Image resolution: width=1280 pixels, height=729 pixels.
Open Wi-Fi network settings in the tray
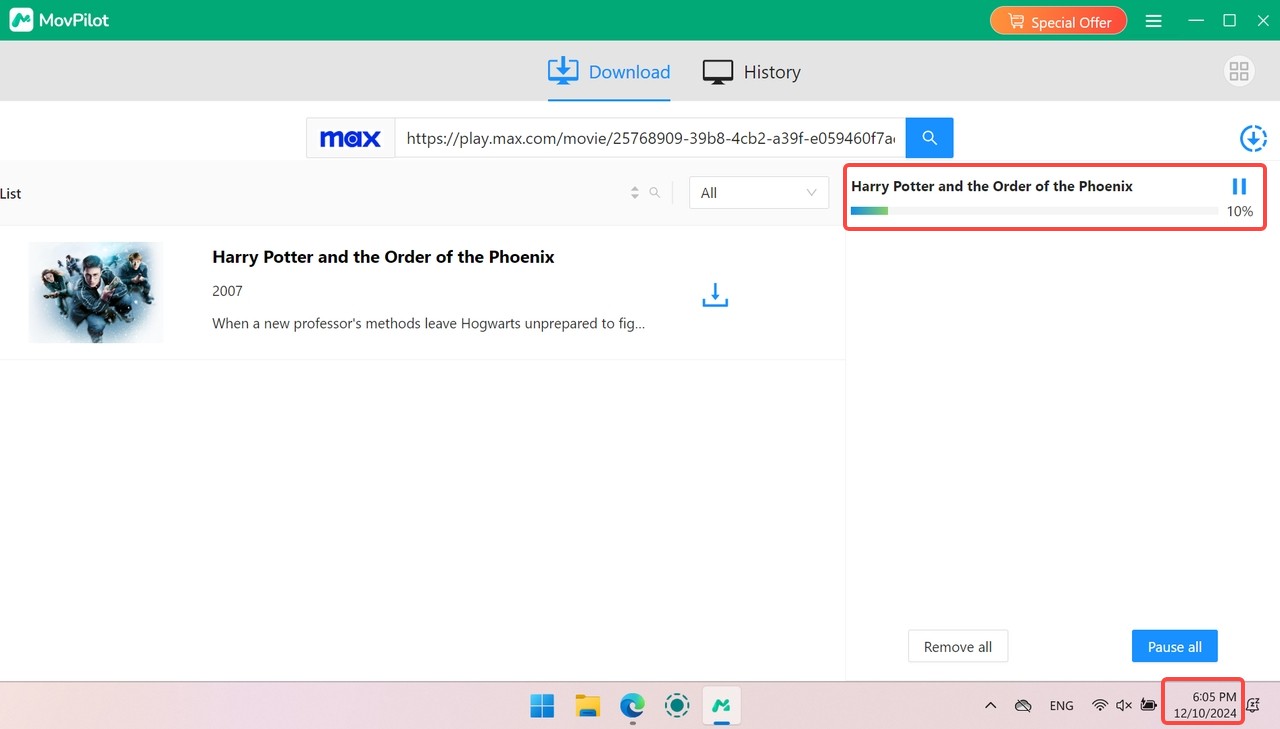[1100, 706]
